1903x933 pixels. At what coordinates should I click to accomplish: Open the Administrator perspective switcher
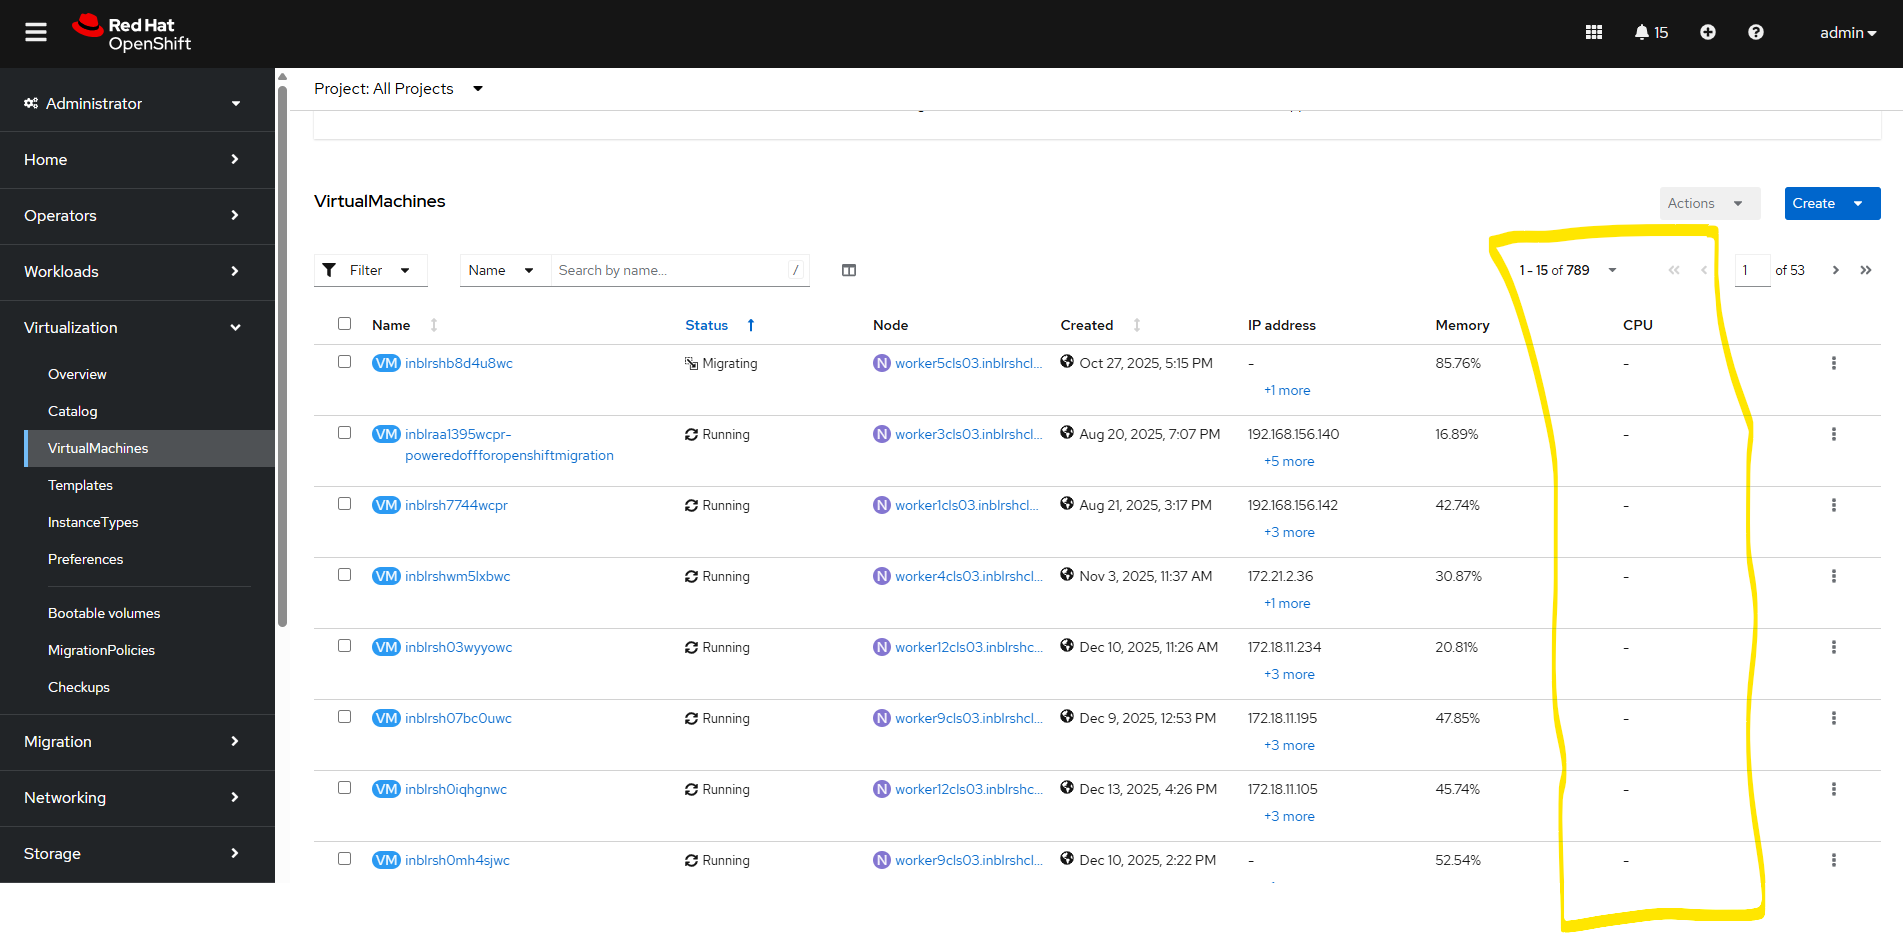click(132, 103)
